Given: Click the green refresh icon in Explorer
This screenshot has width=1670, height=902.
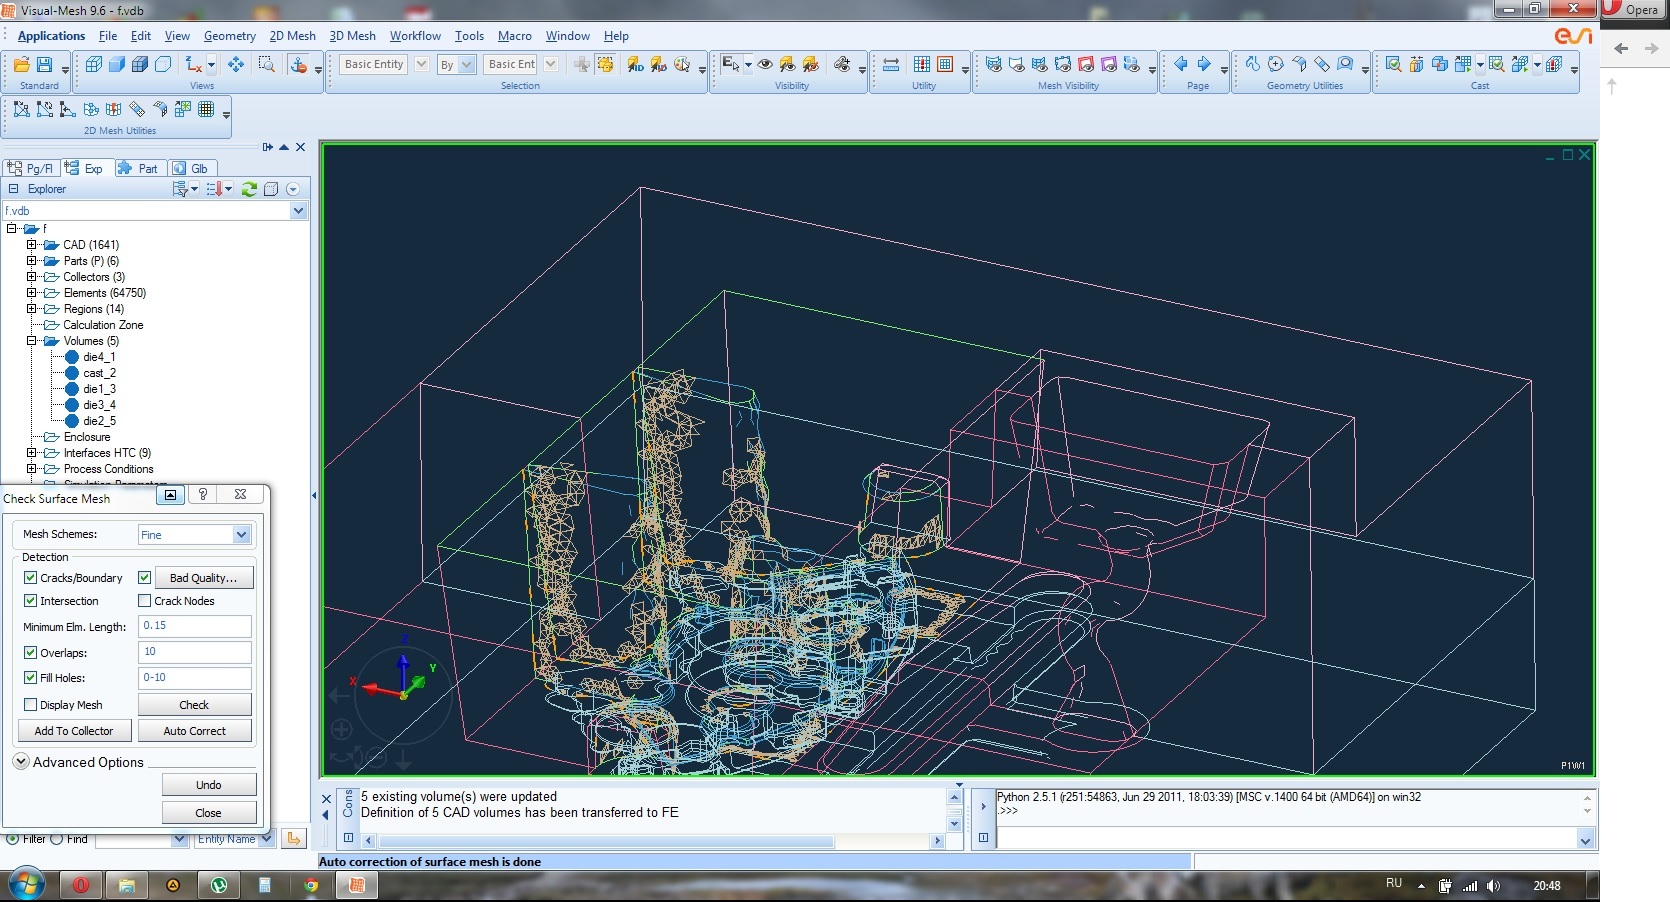Looking at the screenshot, I should [x=249, y=188].
